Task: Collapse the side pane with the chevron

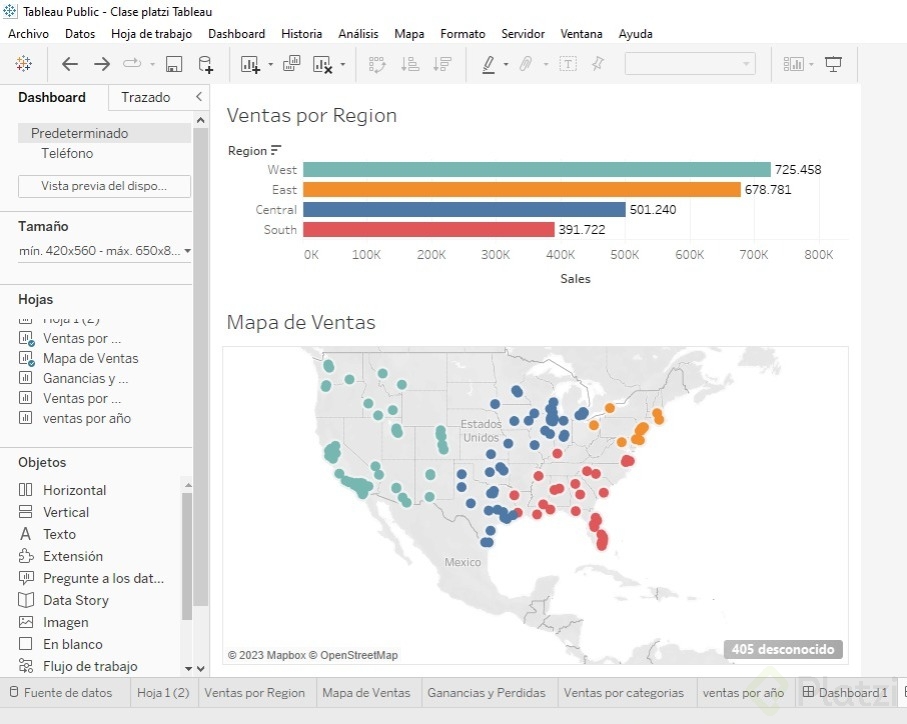Action: 199,97
